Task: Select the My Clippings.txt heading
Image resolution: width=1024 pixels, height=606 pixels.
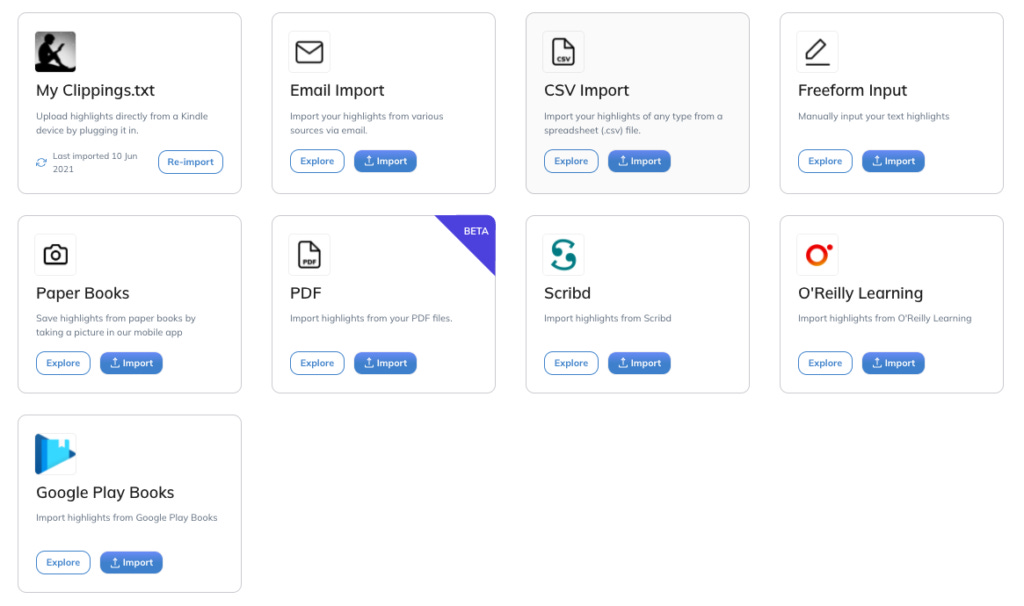Action: tap(95, 91)
